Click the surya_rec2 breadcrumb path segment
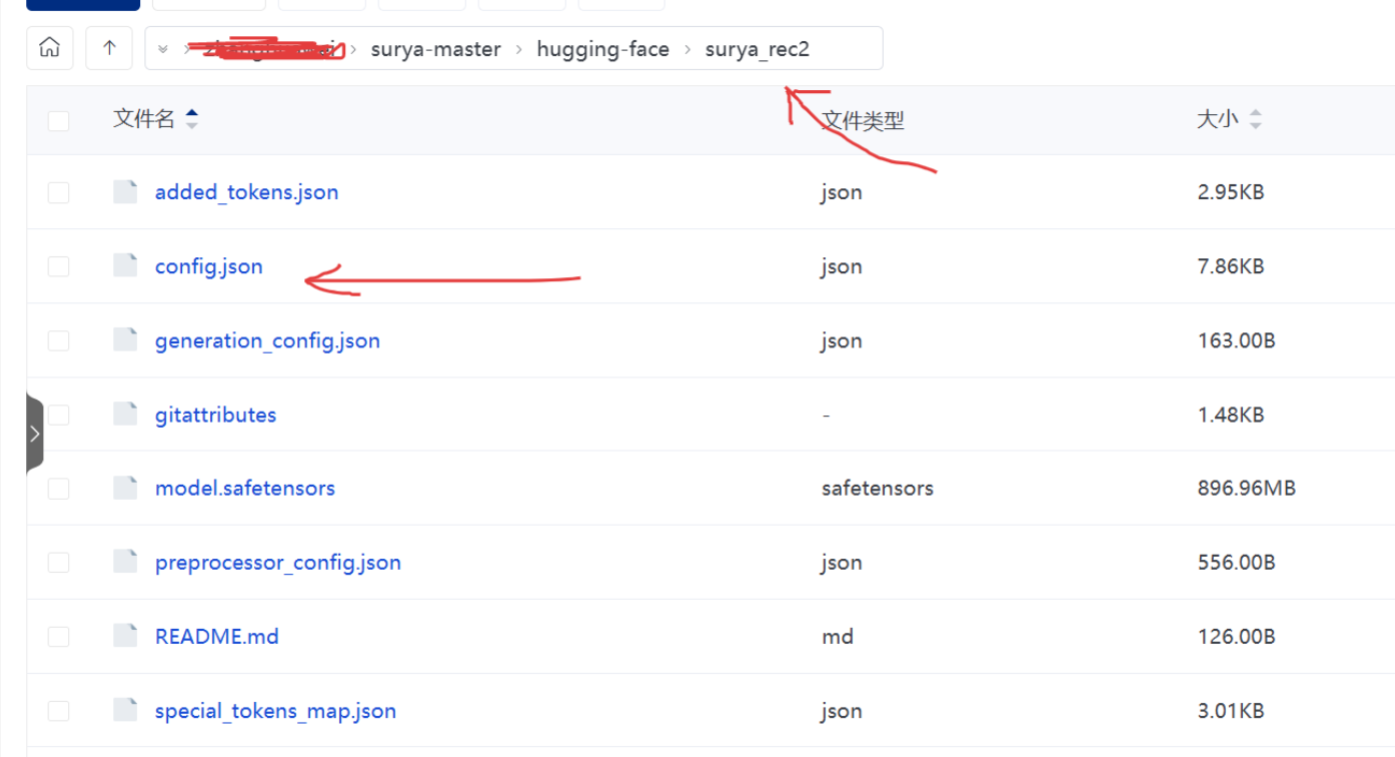This screenshot has width=1395, height=757. point(757,48)
